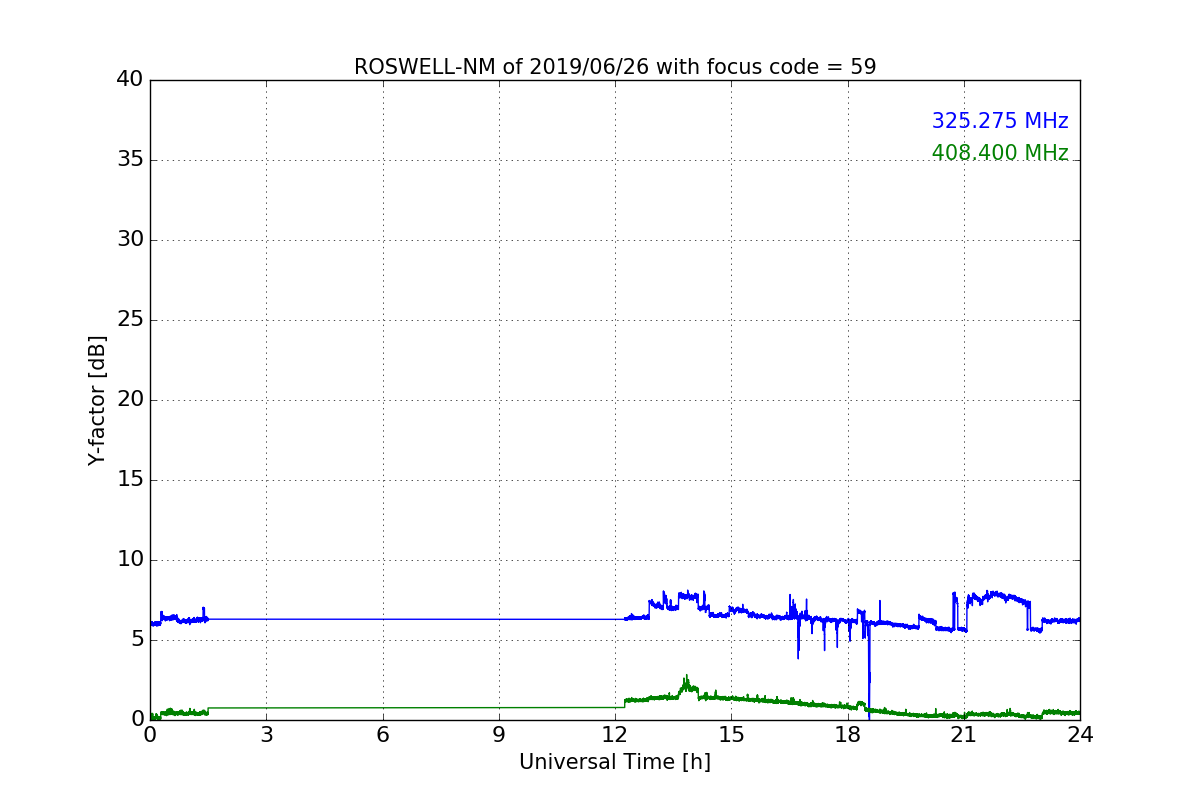Select the blue '325.275 MHz' legend label
Viewport: 1200px width, 800px height.
(1000, 121)
